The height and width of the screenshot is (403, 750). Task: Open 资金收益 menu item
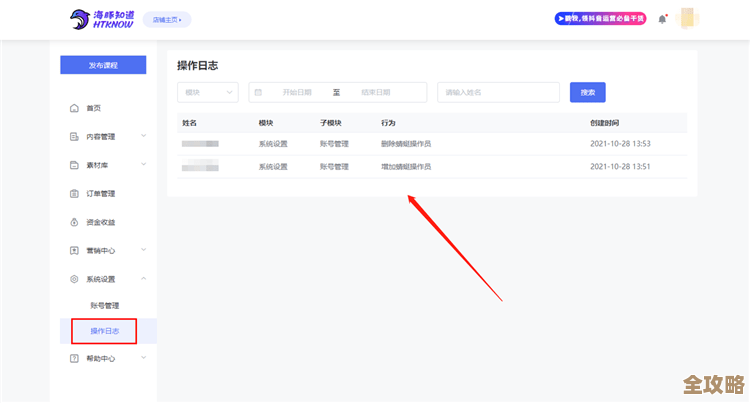(101, 222)
